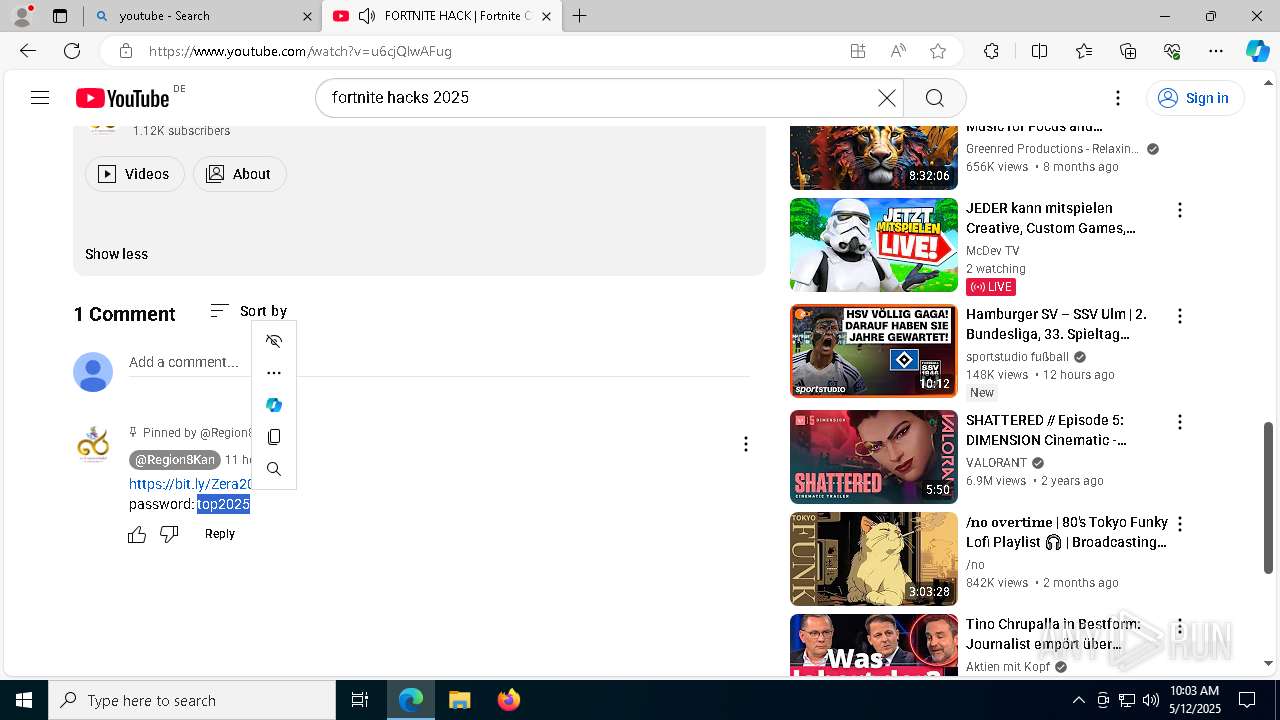The image size is (1280, 720).
Task: Open the McDev TV channel name
Action: (992, 251)
